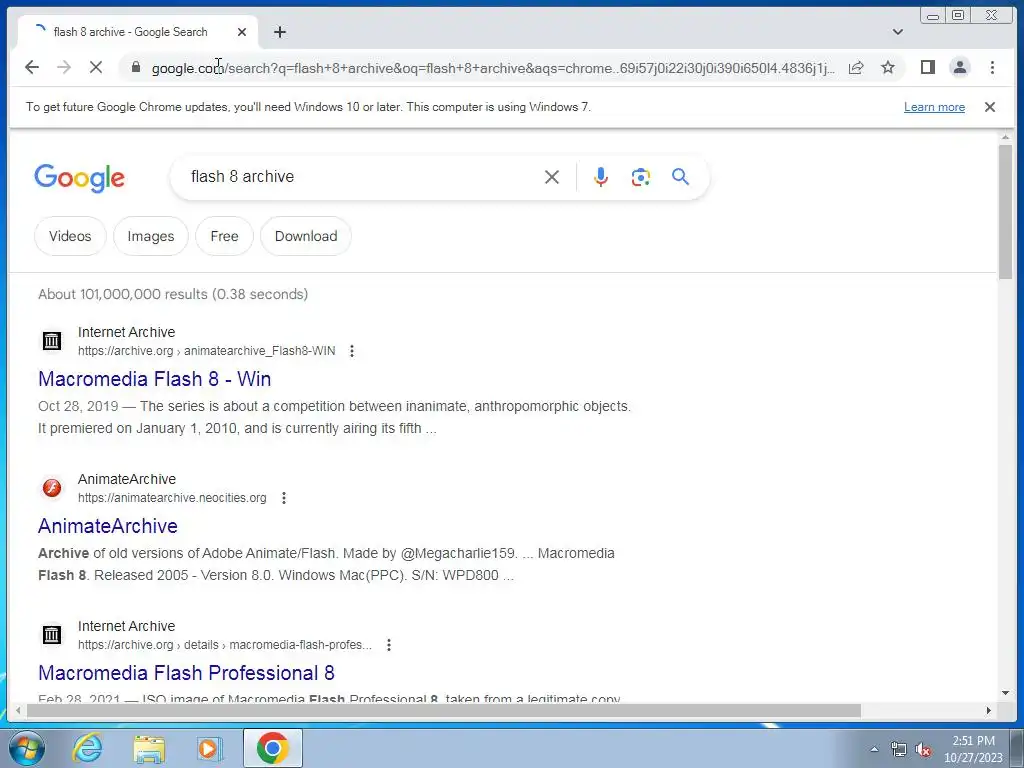Open the network tray icon

click(899, 750)
